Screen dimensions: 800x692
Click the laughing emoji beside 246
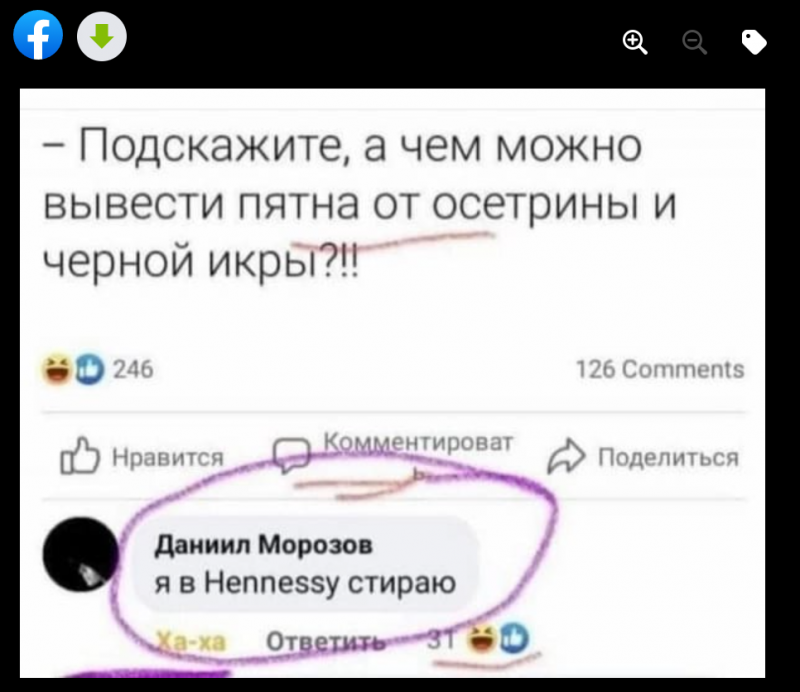[x=57, y=369]
